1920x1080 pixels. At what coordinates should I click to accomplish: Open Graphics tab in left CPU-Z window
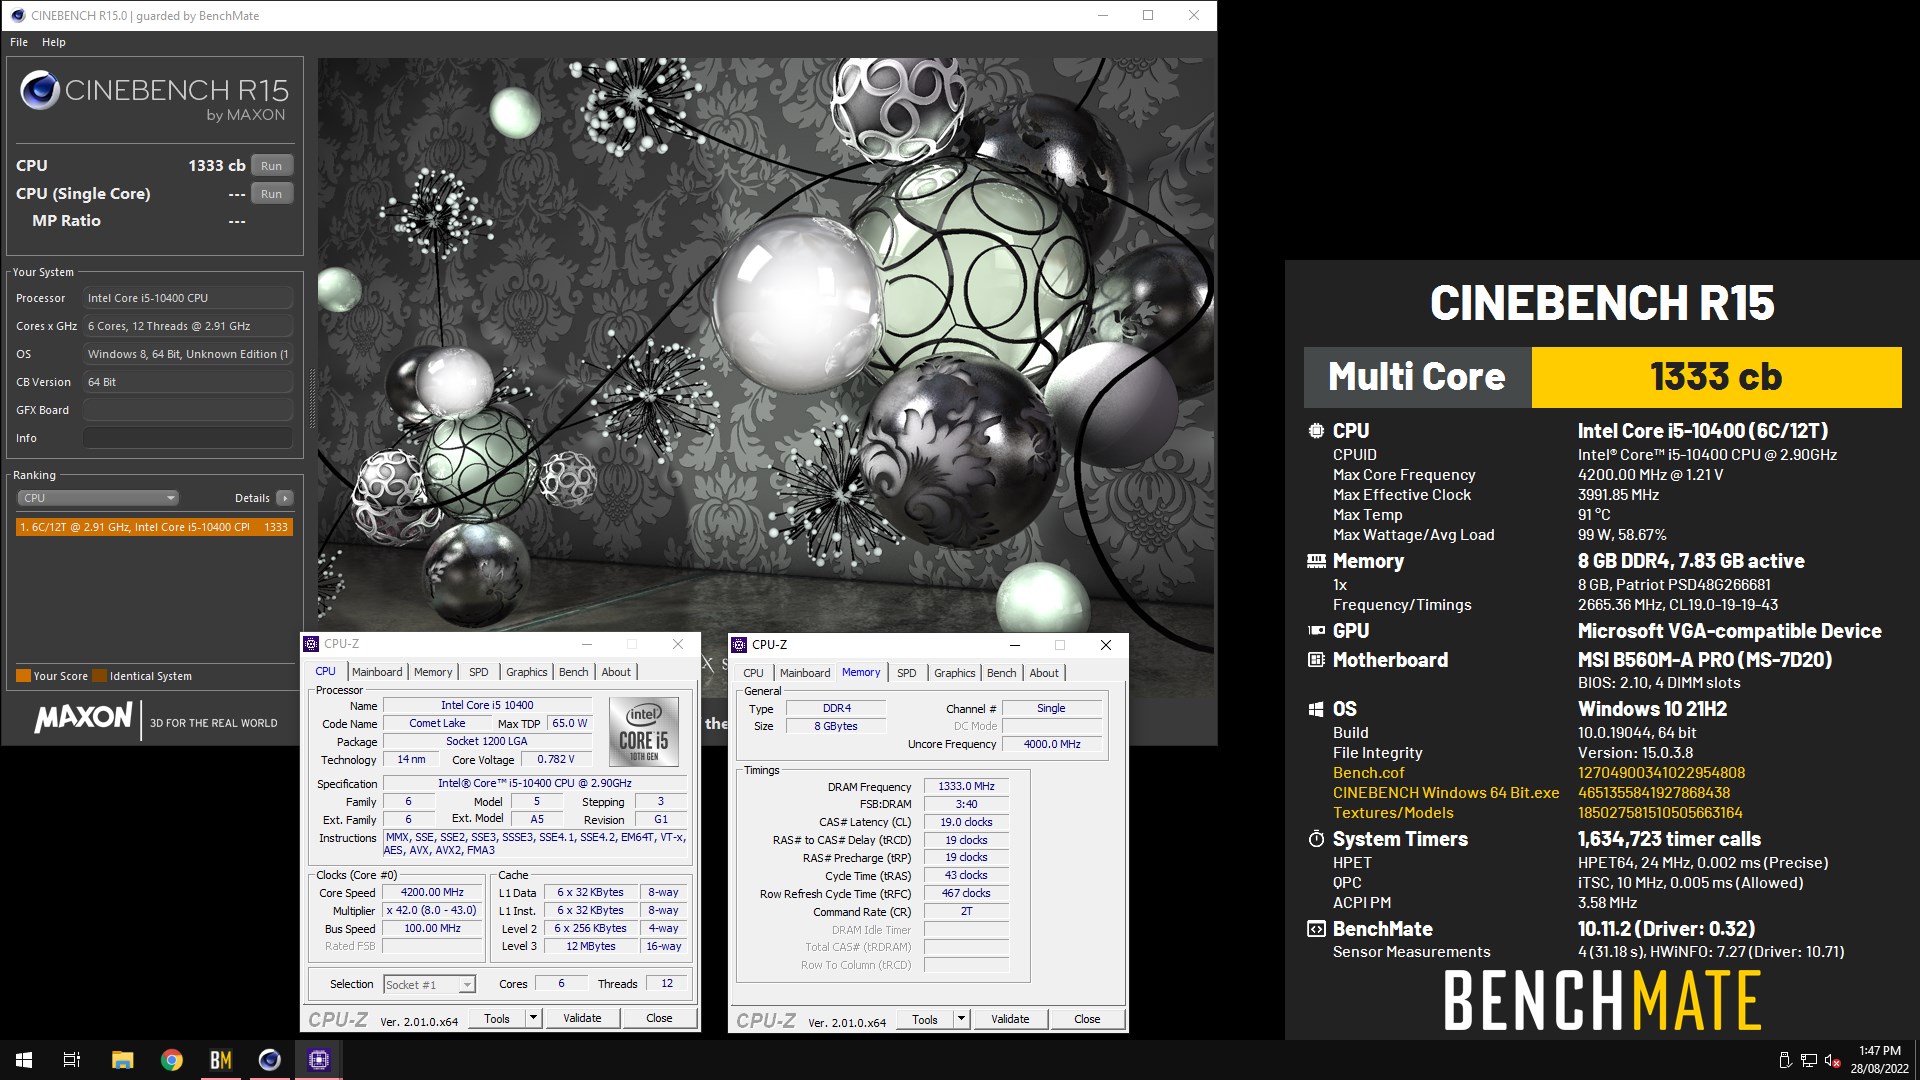527,672
